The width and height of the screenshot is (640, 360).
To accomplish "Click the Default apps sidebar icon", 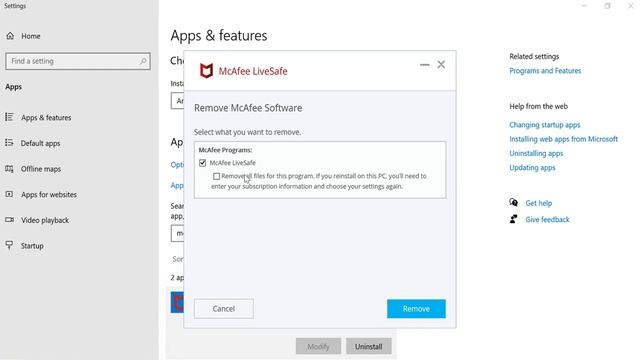I will (x=9, y=143).
